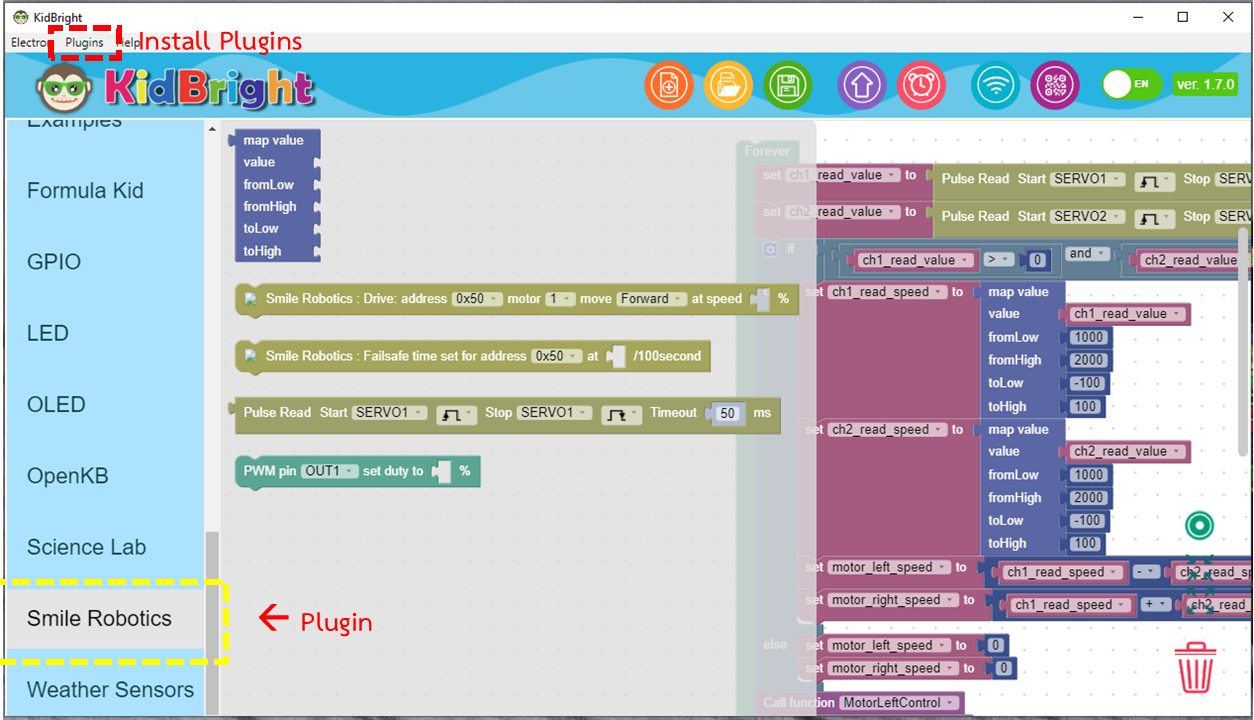This screenshot has width=1254, height=720.
Task: Open the 'and' logic operator dropdown
Action: 1086,254
